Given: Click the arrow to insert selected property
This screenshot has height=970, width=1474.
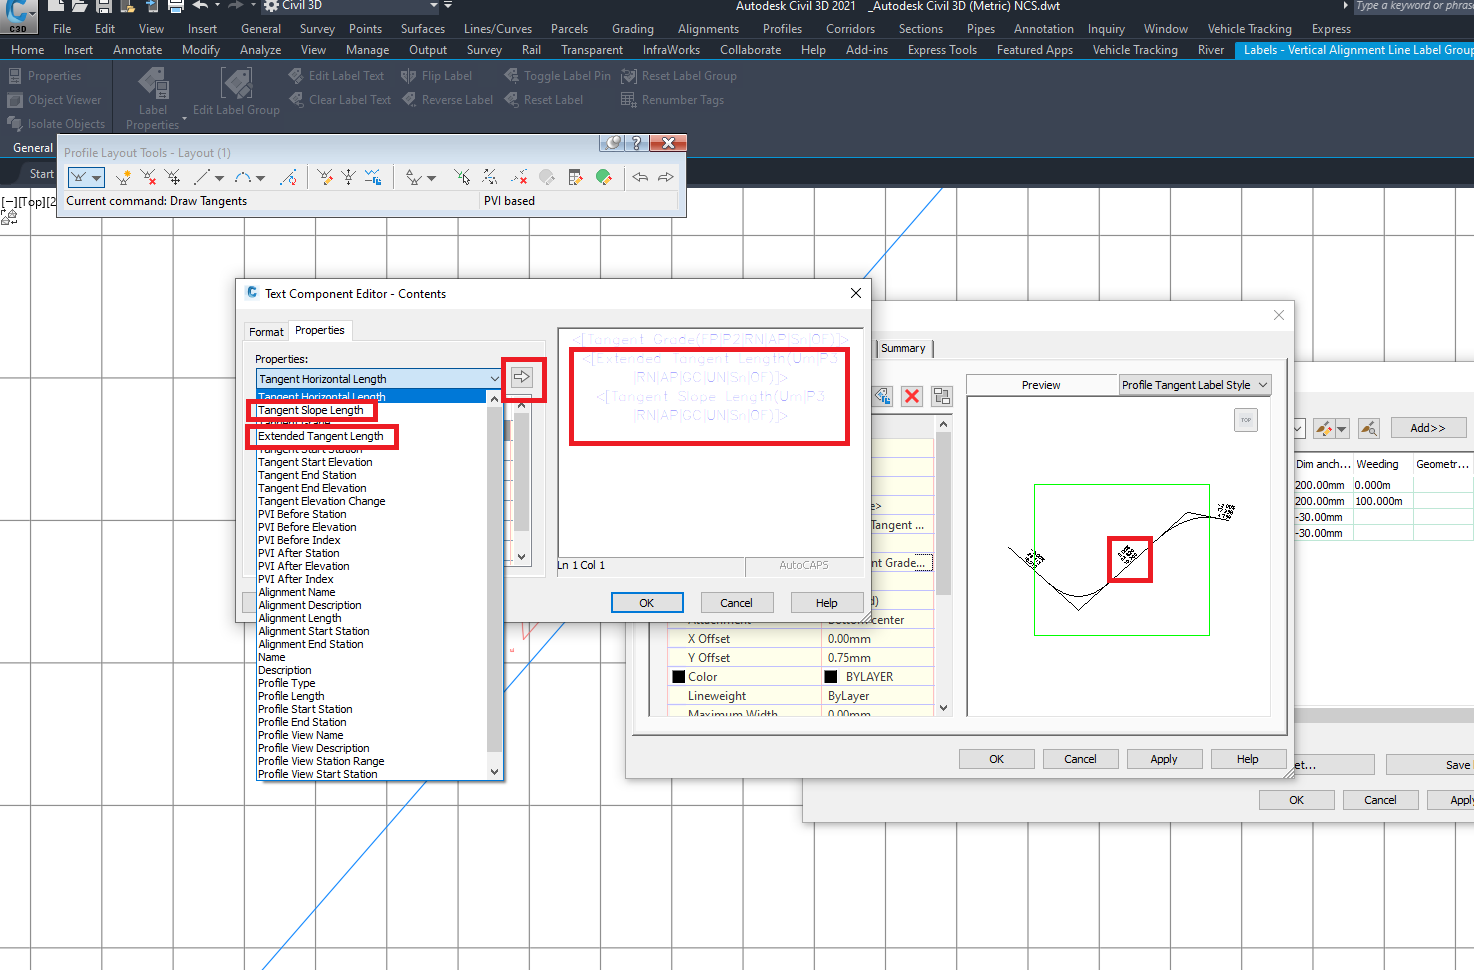Looking at the screenshot, I should click(x=521, y=377).
